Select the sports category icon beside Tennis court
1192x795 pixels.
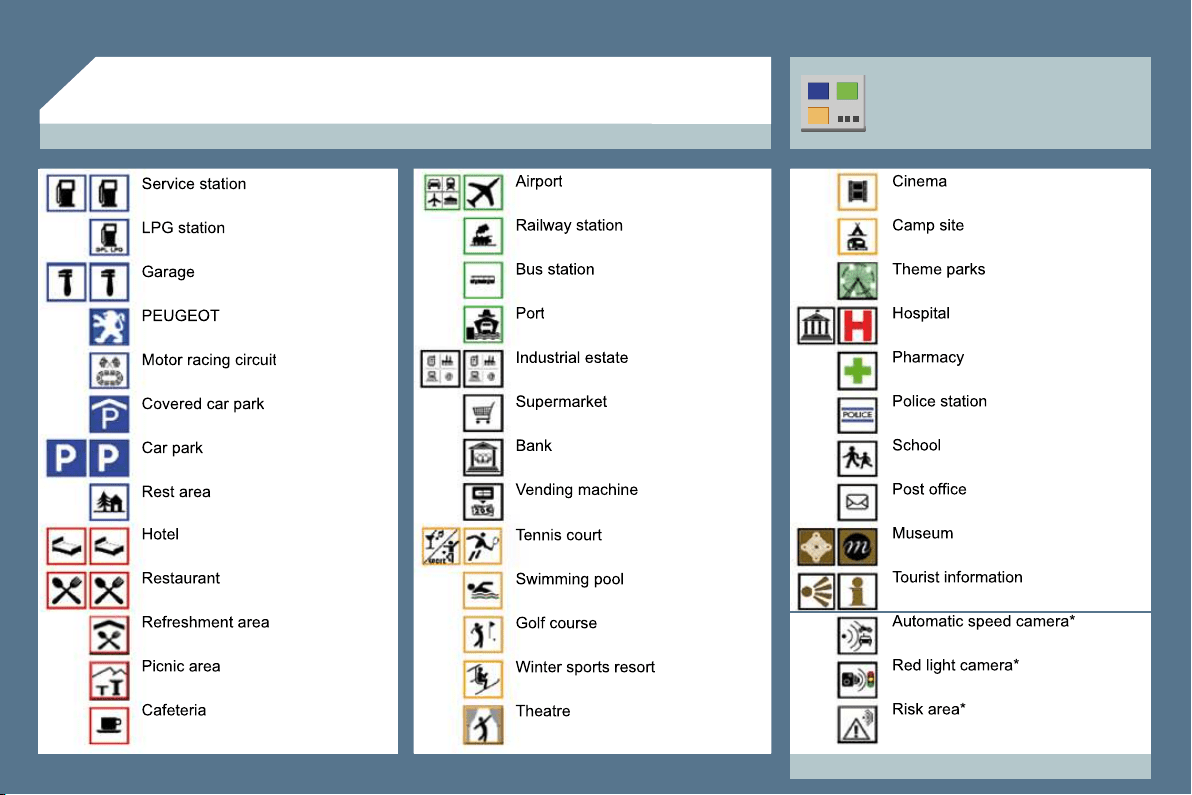(x=442, y=546)
